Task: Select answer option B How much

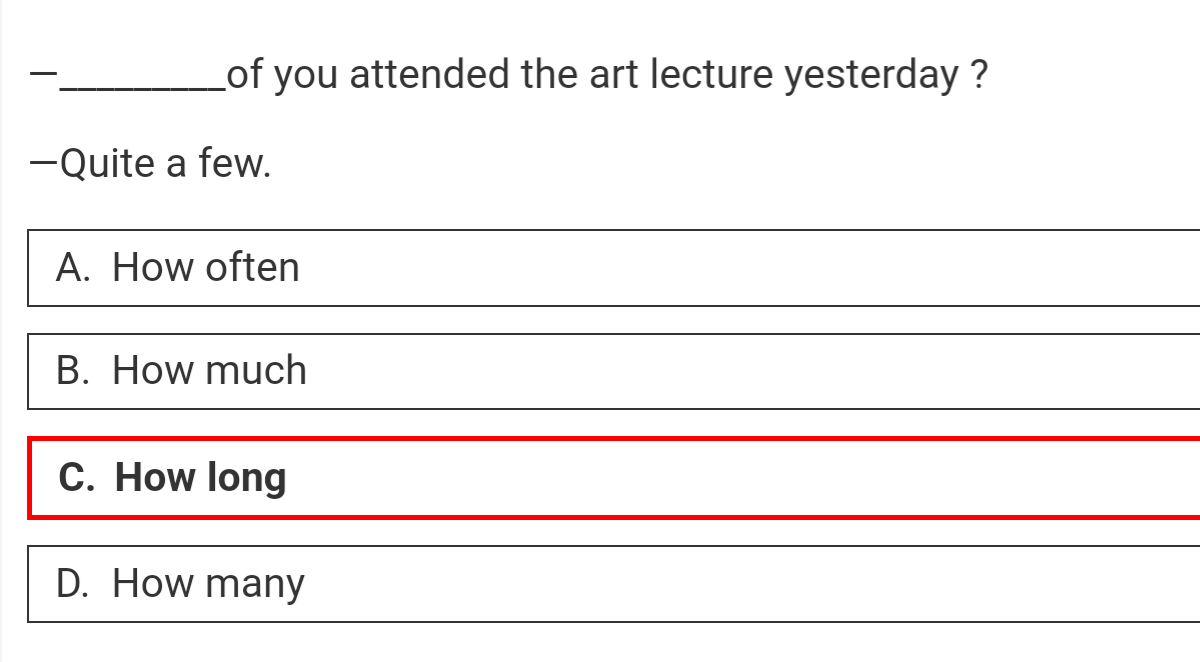Action: click(600, 371)
